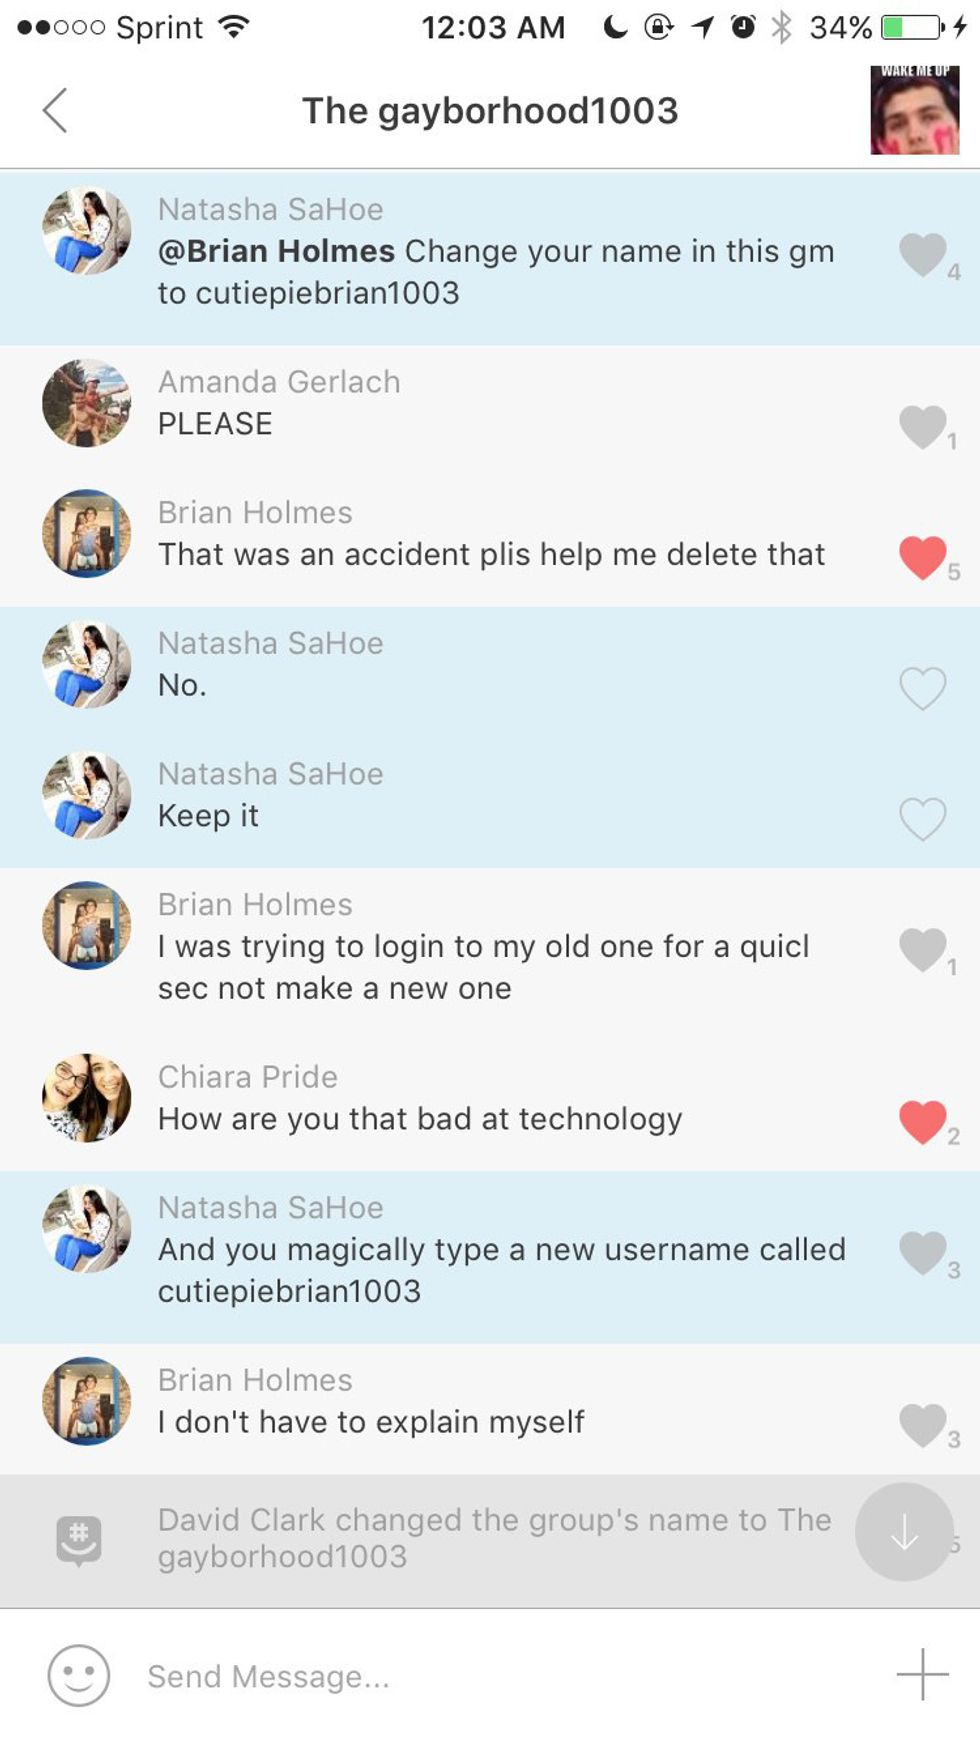Open Amanda Gerlach's profile picture
This screenshot has height=1743, width=980.
(x=87, y=403)
